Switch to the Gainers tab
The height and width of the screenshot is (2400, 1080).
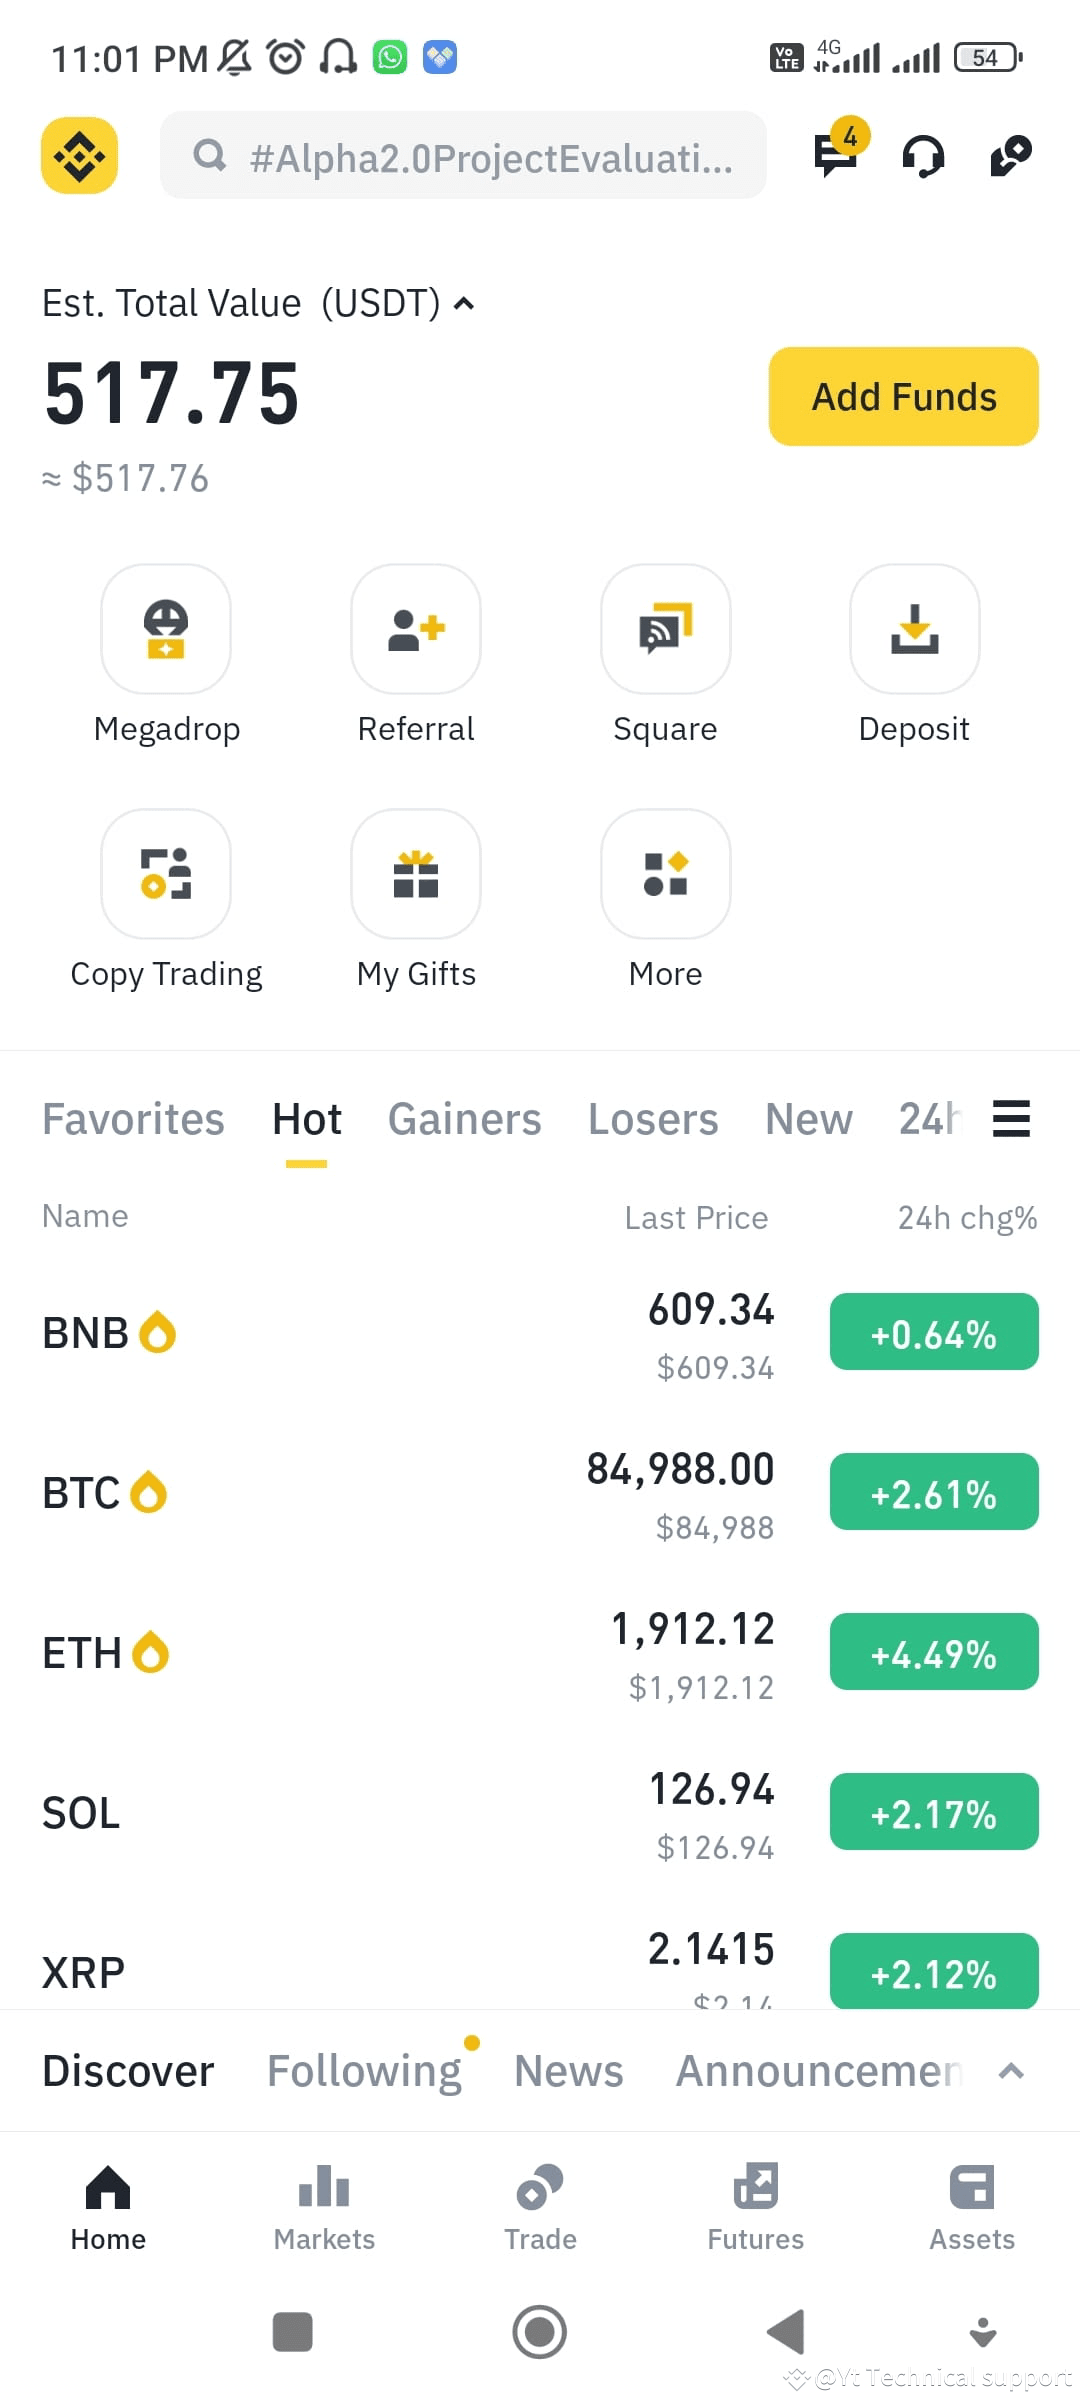click(x=465, y=1119)
